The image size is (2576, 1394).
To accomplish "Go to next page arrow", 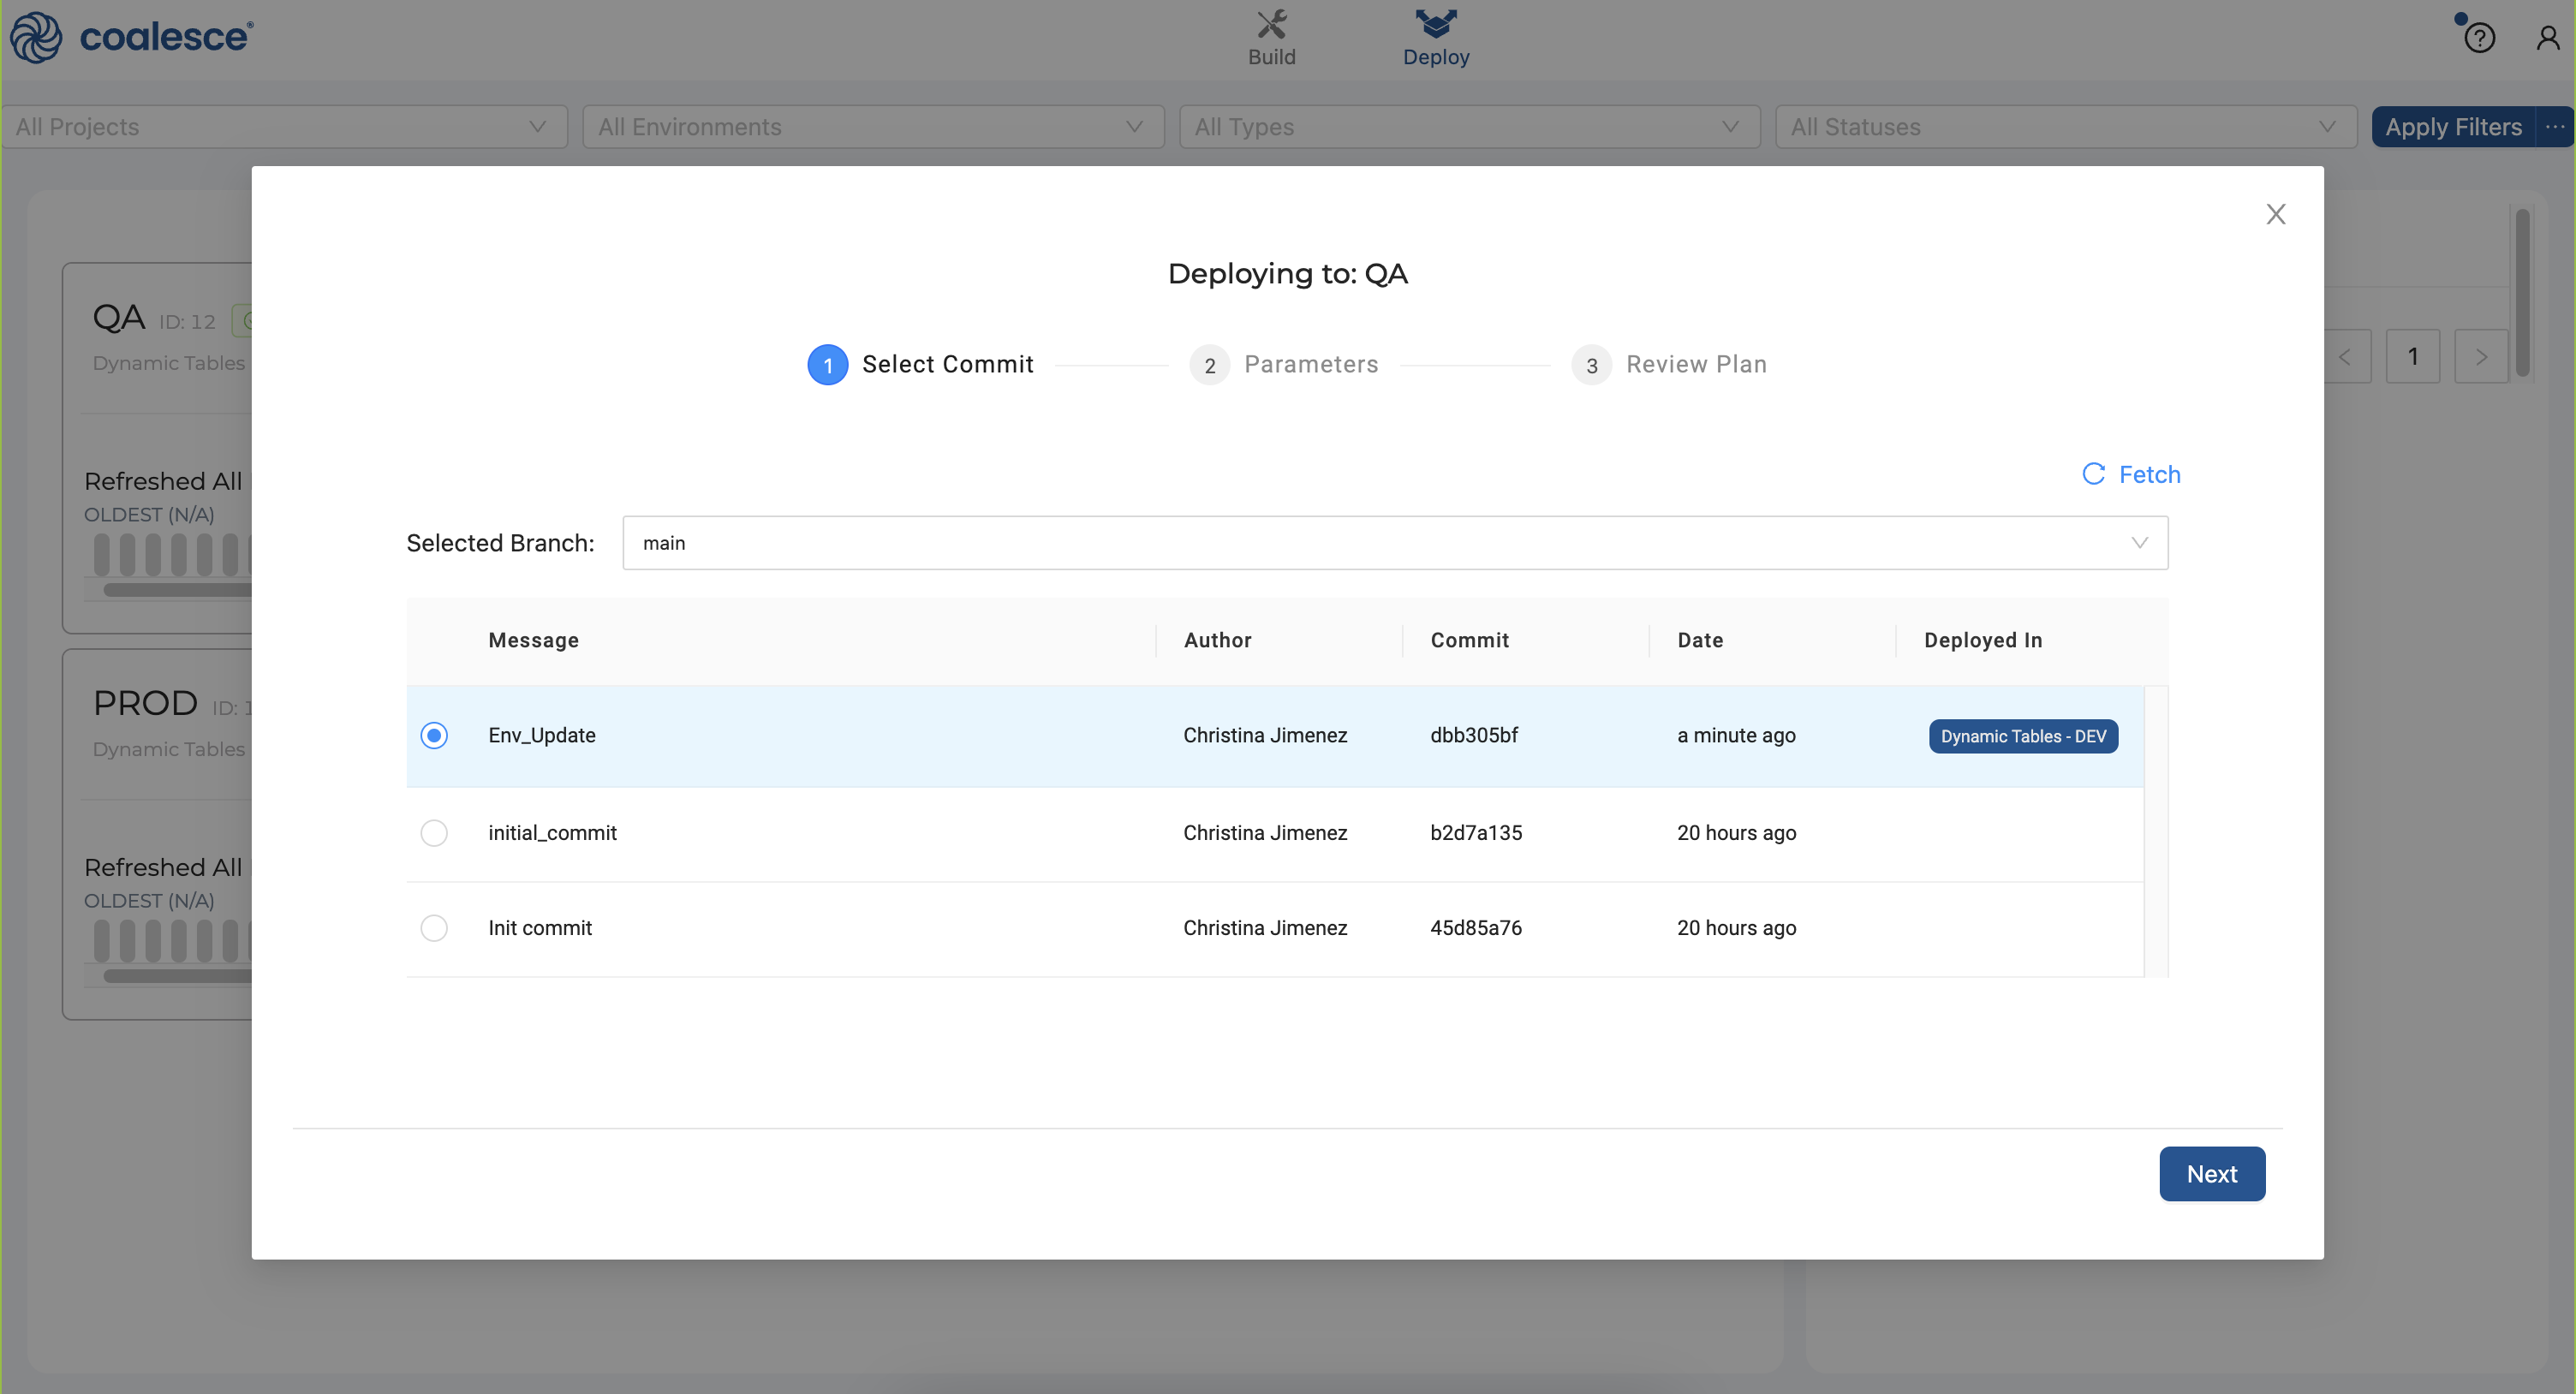I will (2480, 357).
